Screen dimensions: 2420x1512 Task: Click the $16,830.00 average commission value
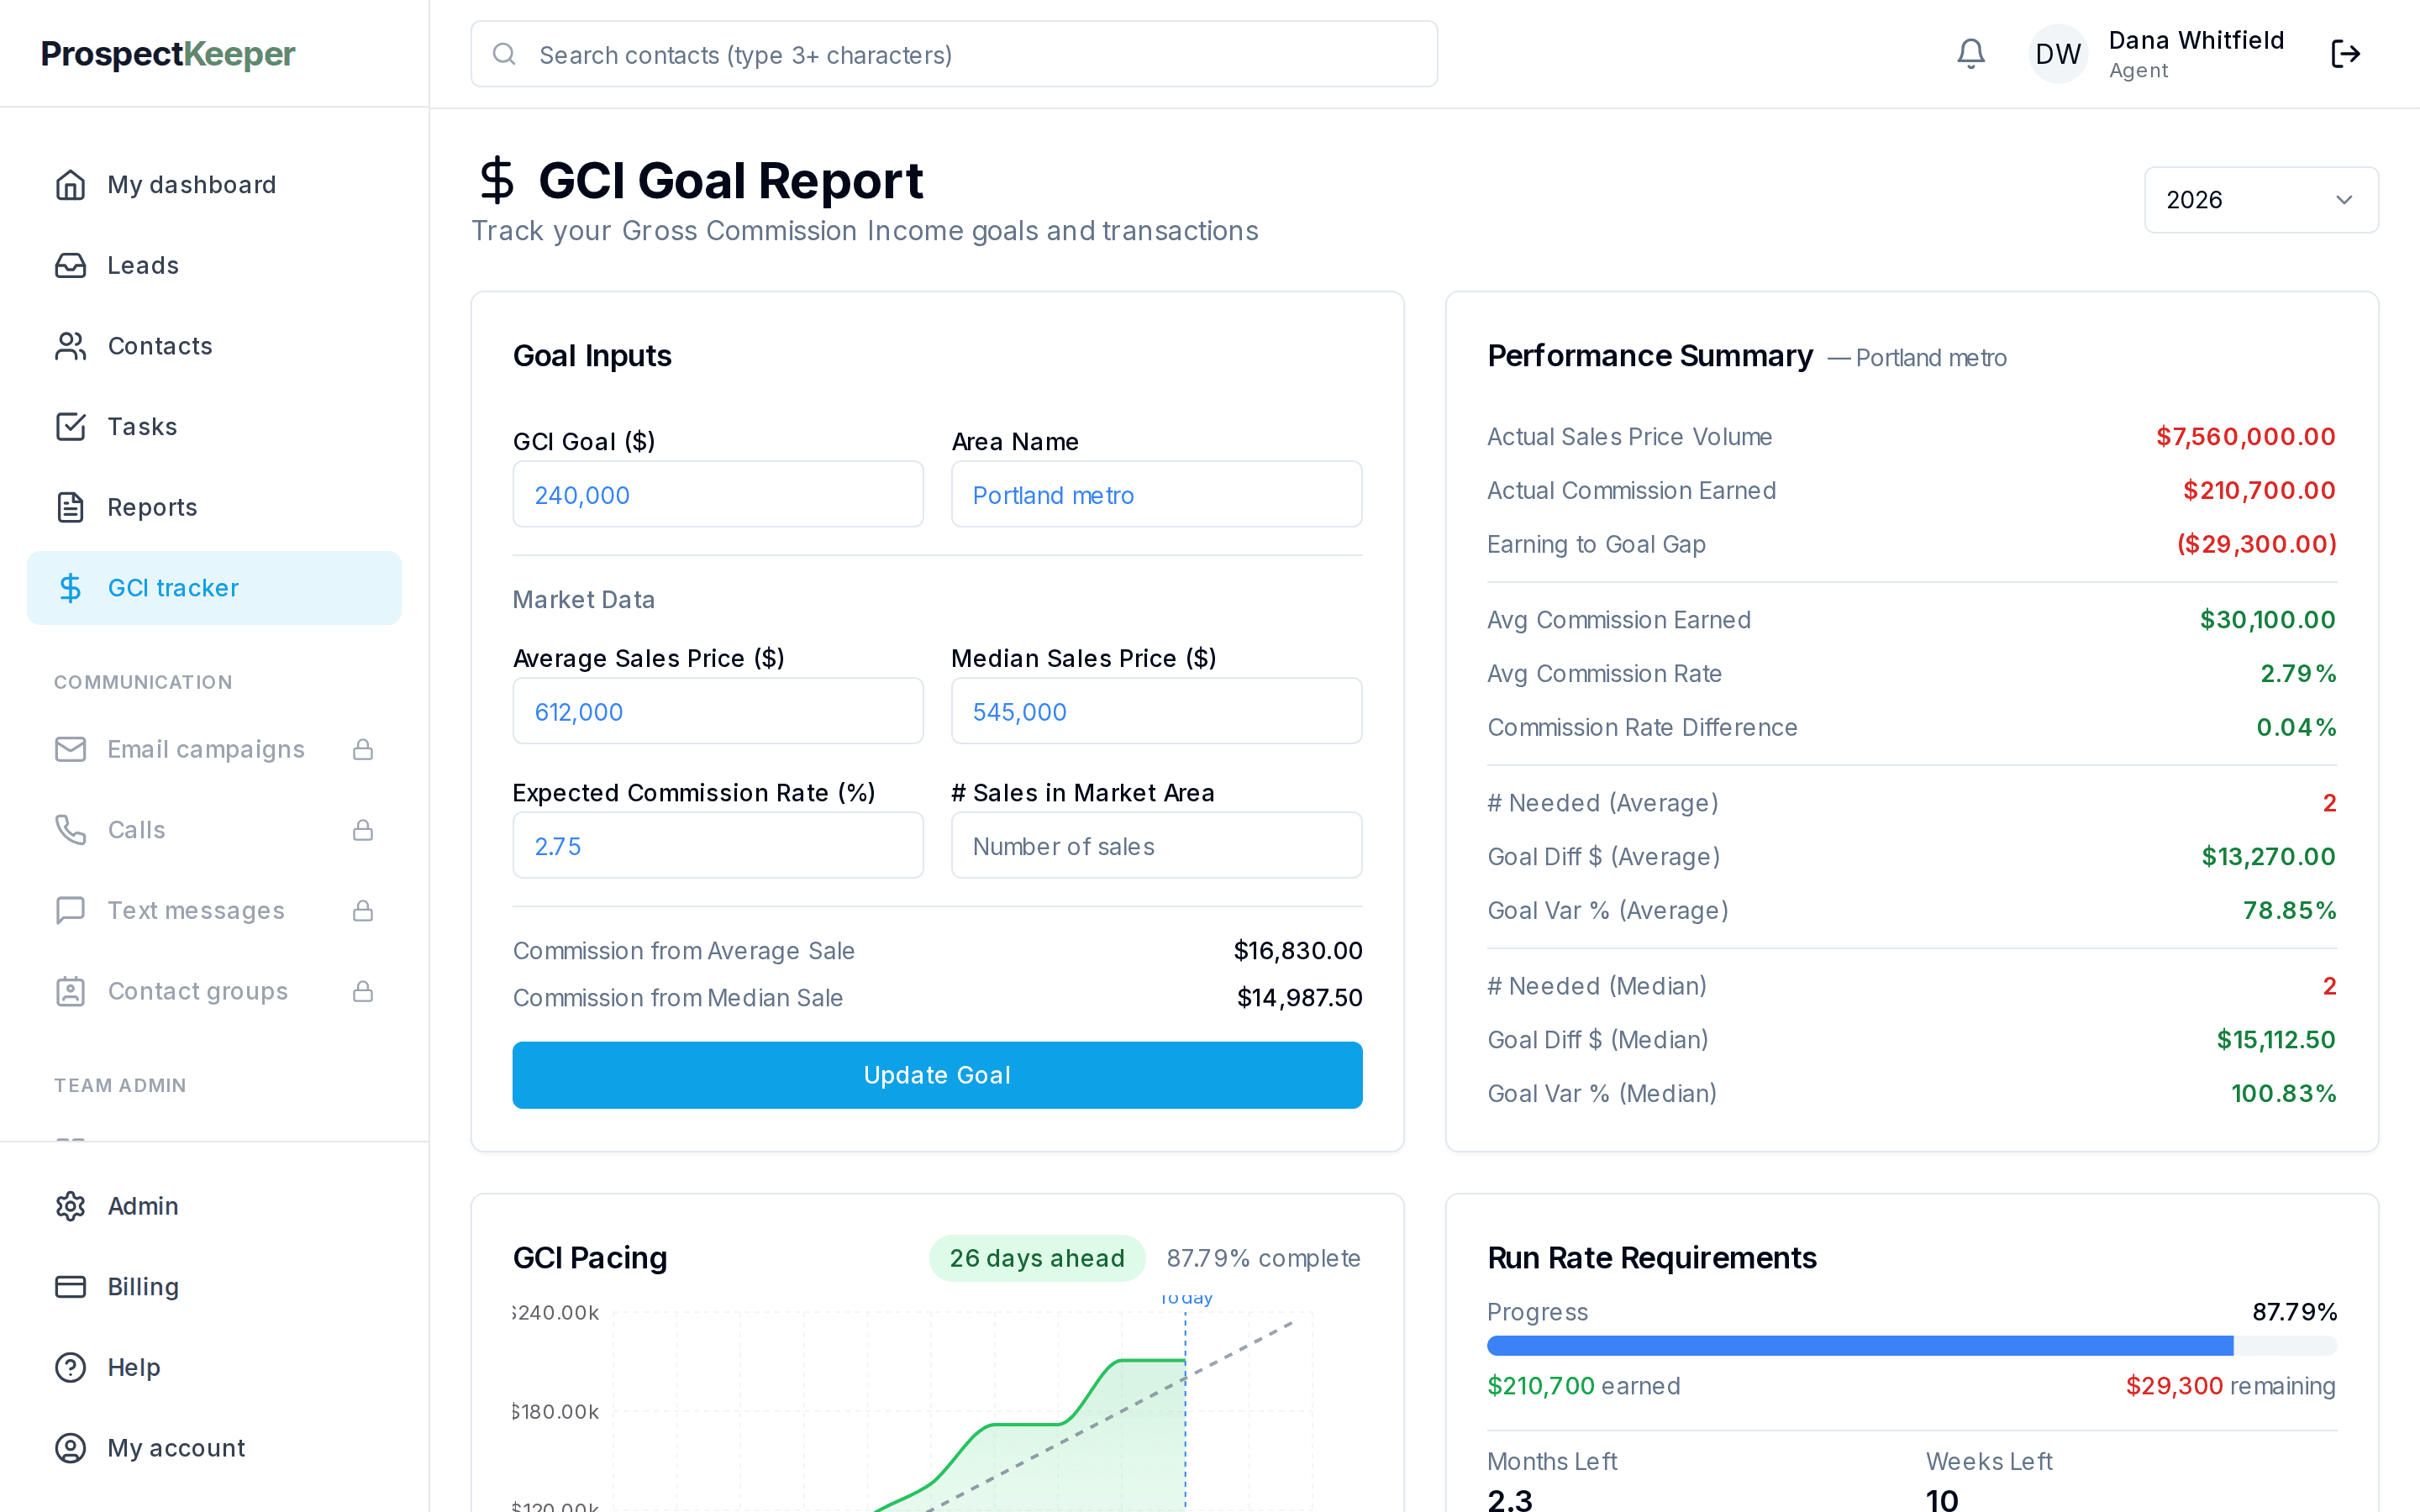[x=1297, y=950]
